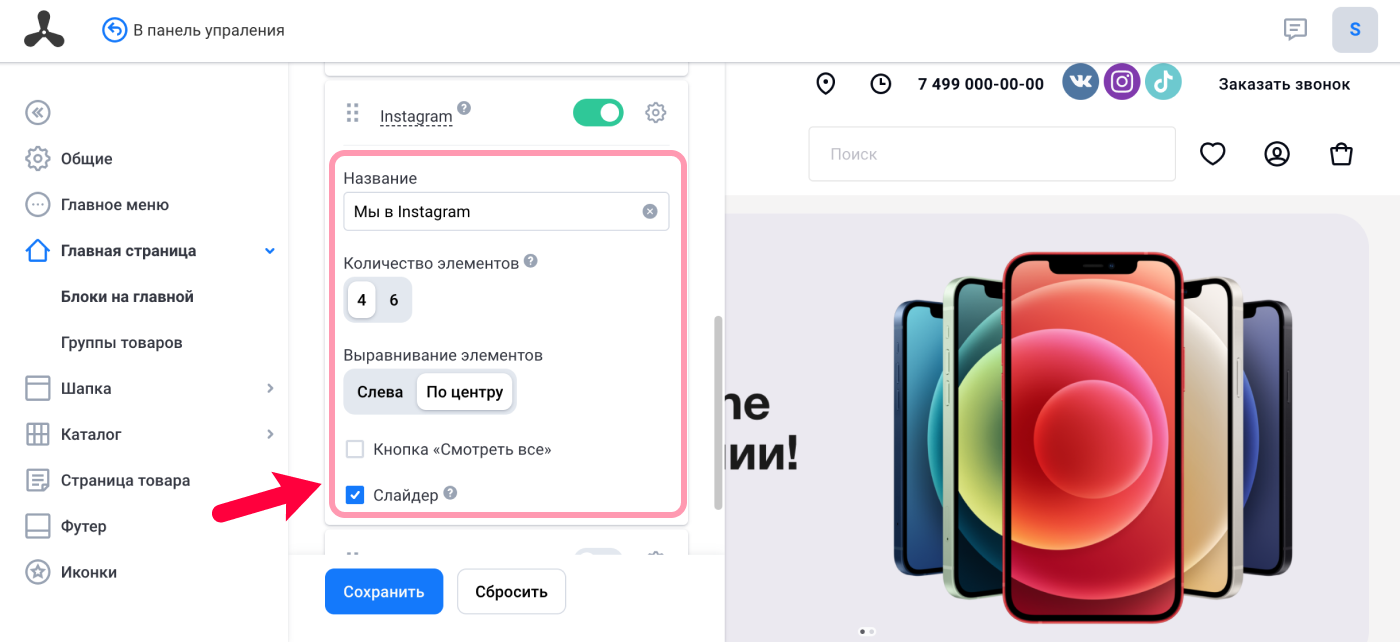Viewport: 1400px width, 642px height.
Task: Collapse the Главная страница section chevron
Action: (x=270, y=250)
